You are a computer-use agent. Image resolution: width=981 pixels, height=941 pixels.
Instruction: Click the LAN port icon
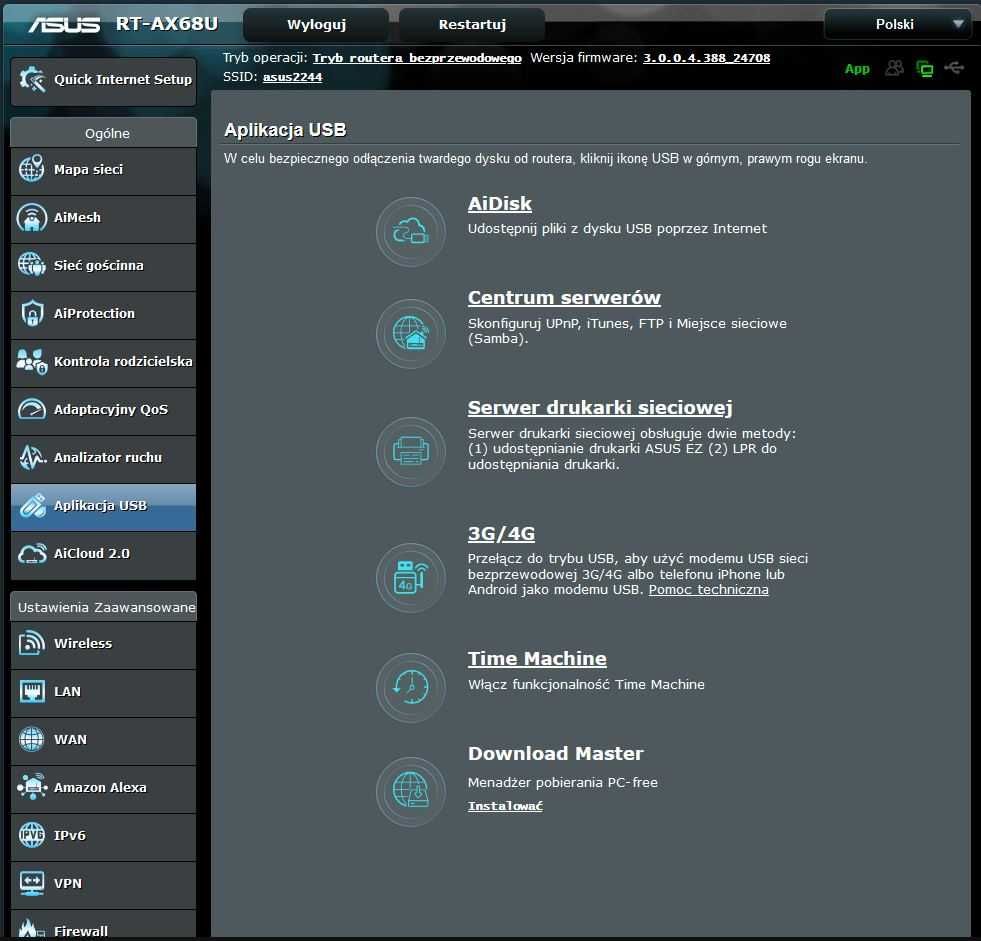(31, 691)
